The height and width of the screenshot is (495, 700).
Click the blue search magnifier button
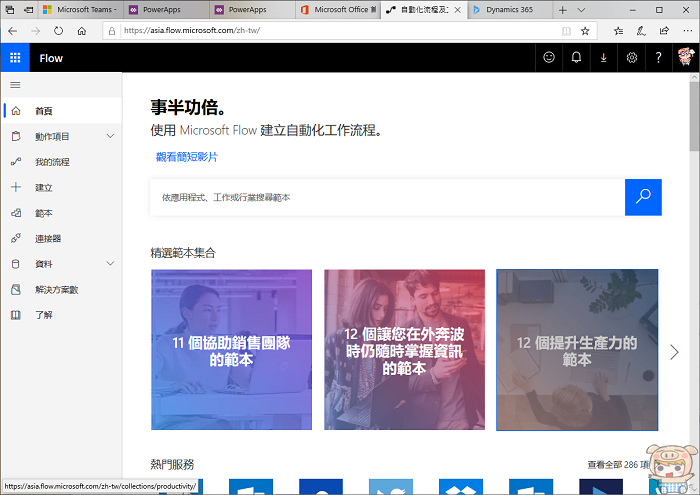(x=643, y=197)
